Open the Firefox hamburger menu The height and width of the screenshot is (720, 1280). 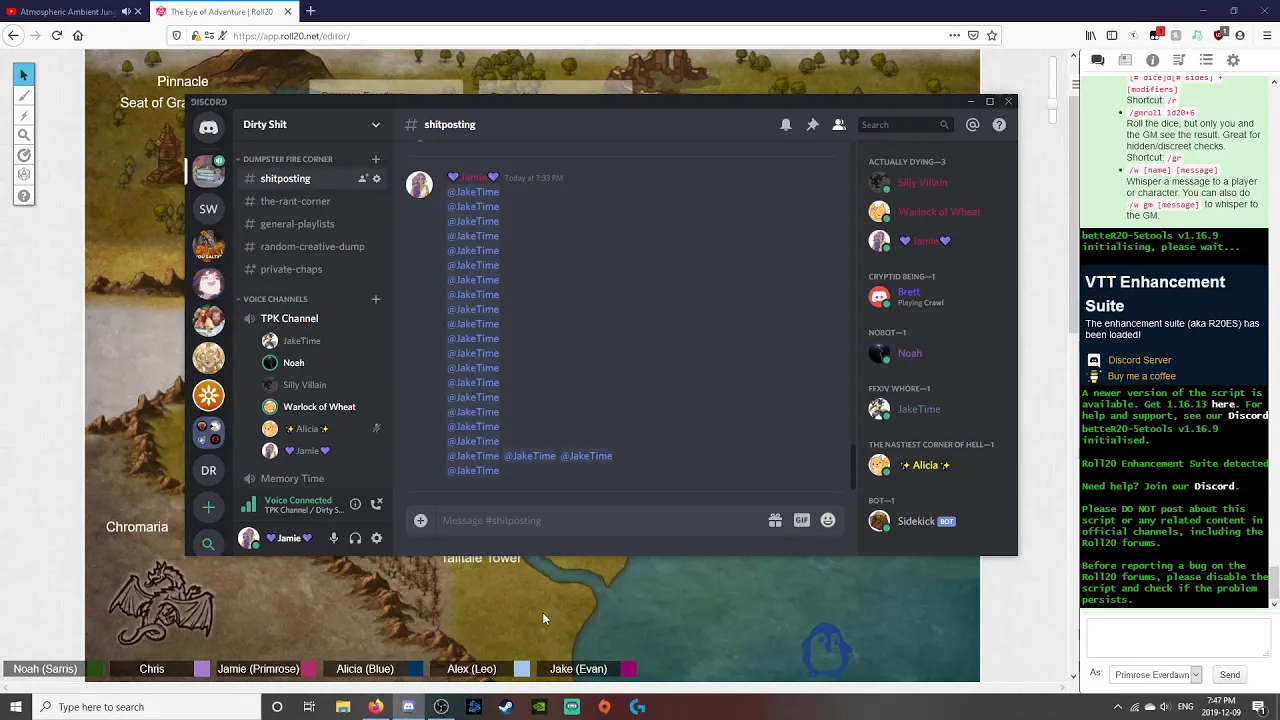coord(1267,36)
